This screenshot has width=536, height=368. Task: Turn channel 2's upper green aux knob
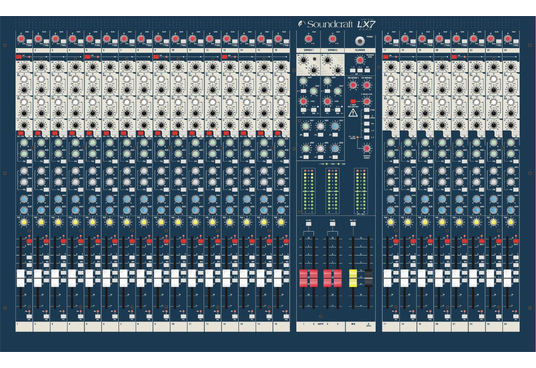click(41, 142)
